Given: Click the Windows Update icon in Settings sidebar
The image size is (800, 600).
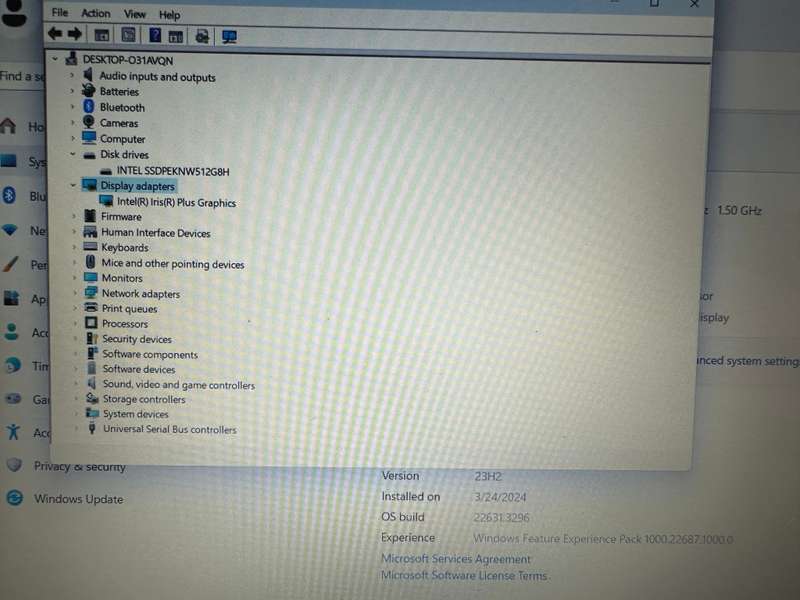Looking at the screenshot, I should 15,498.
